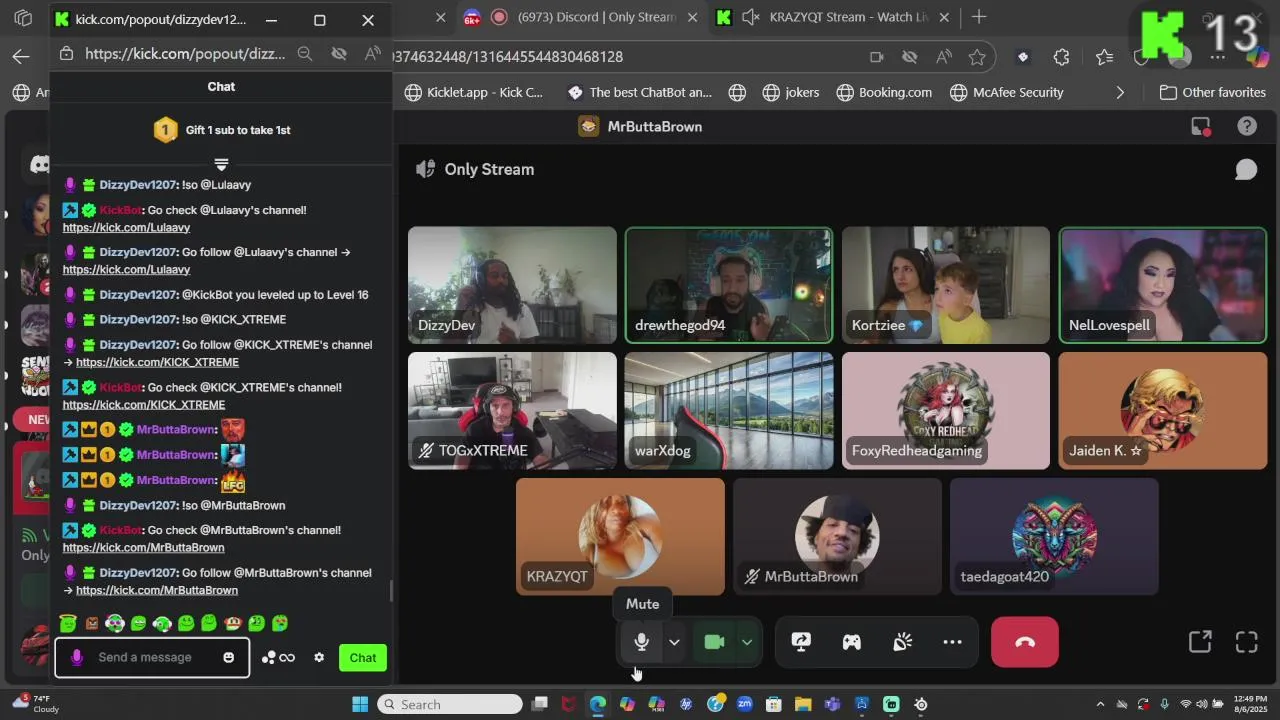Open kick.com/Lulaavy link from DizzyDev1207
Screen dimensions: 1280x720
click(126, 269)
